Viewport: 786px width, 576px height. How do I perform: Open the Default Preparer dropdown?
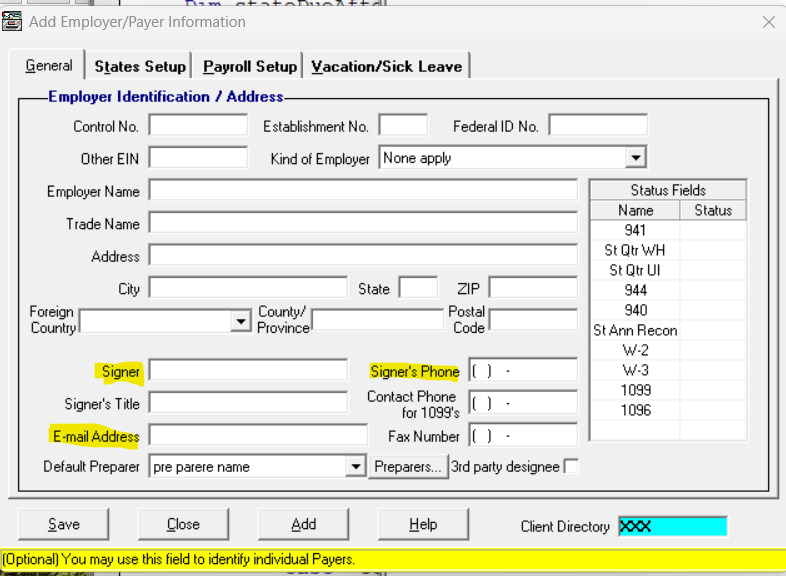[355, 467]
